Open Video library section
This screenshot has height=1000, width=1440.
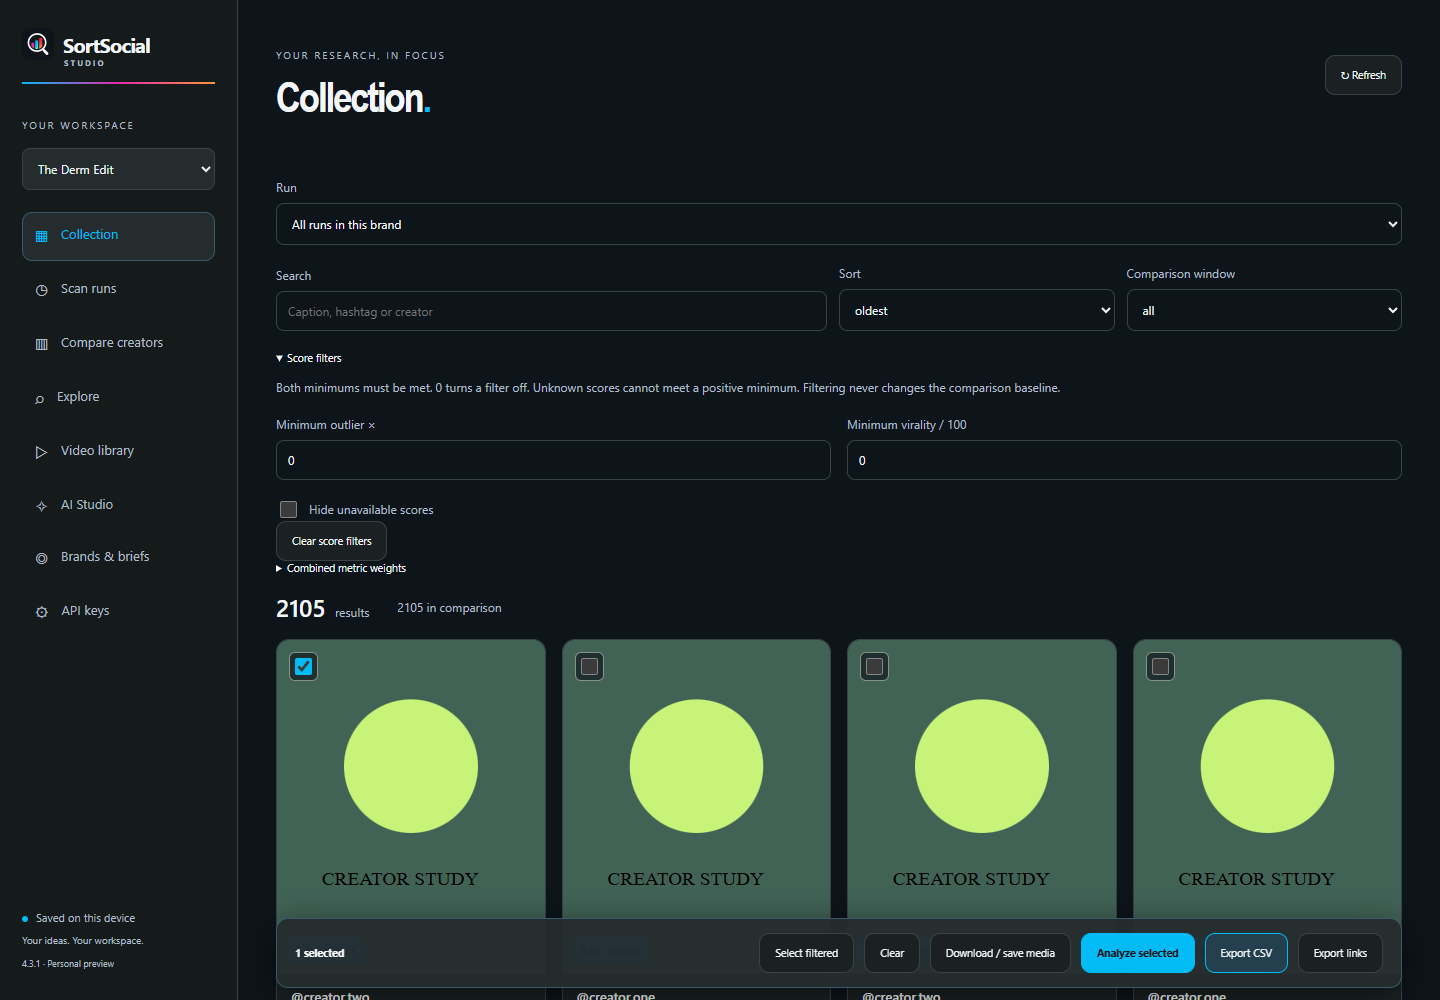pyautogui.click(x=118, y=451)
